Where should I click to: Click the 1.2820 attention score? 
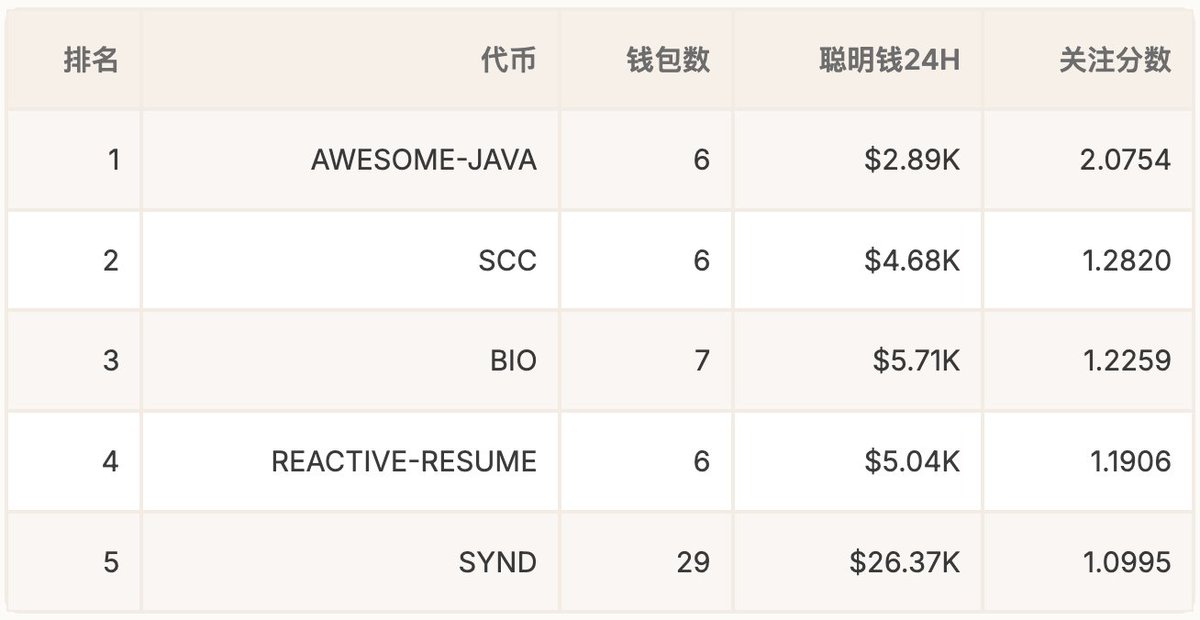click(1127, 261)
